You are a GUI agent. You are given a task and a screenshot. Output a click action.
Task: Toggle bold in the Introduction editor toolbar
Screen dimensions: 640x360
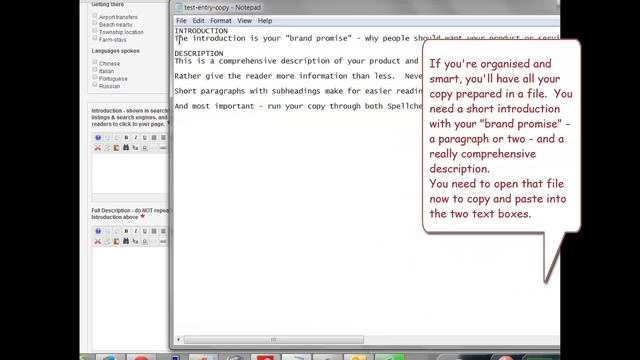(x=126, y=138)
